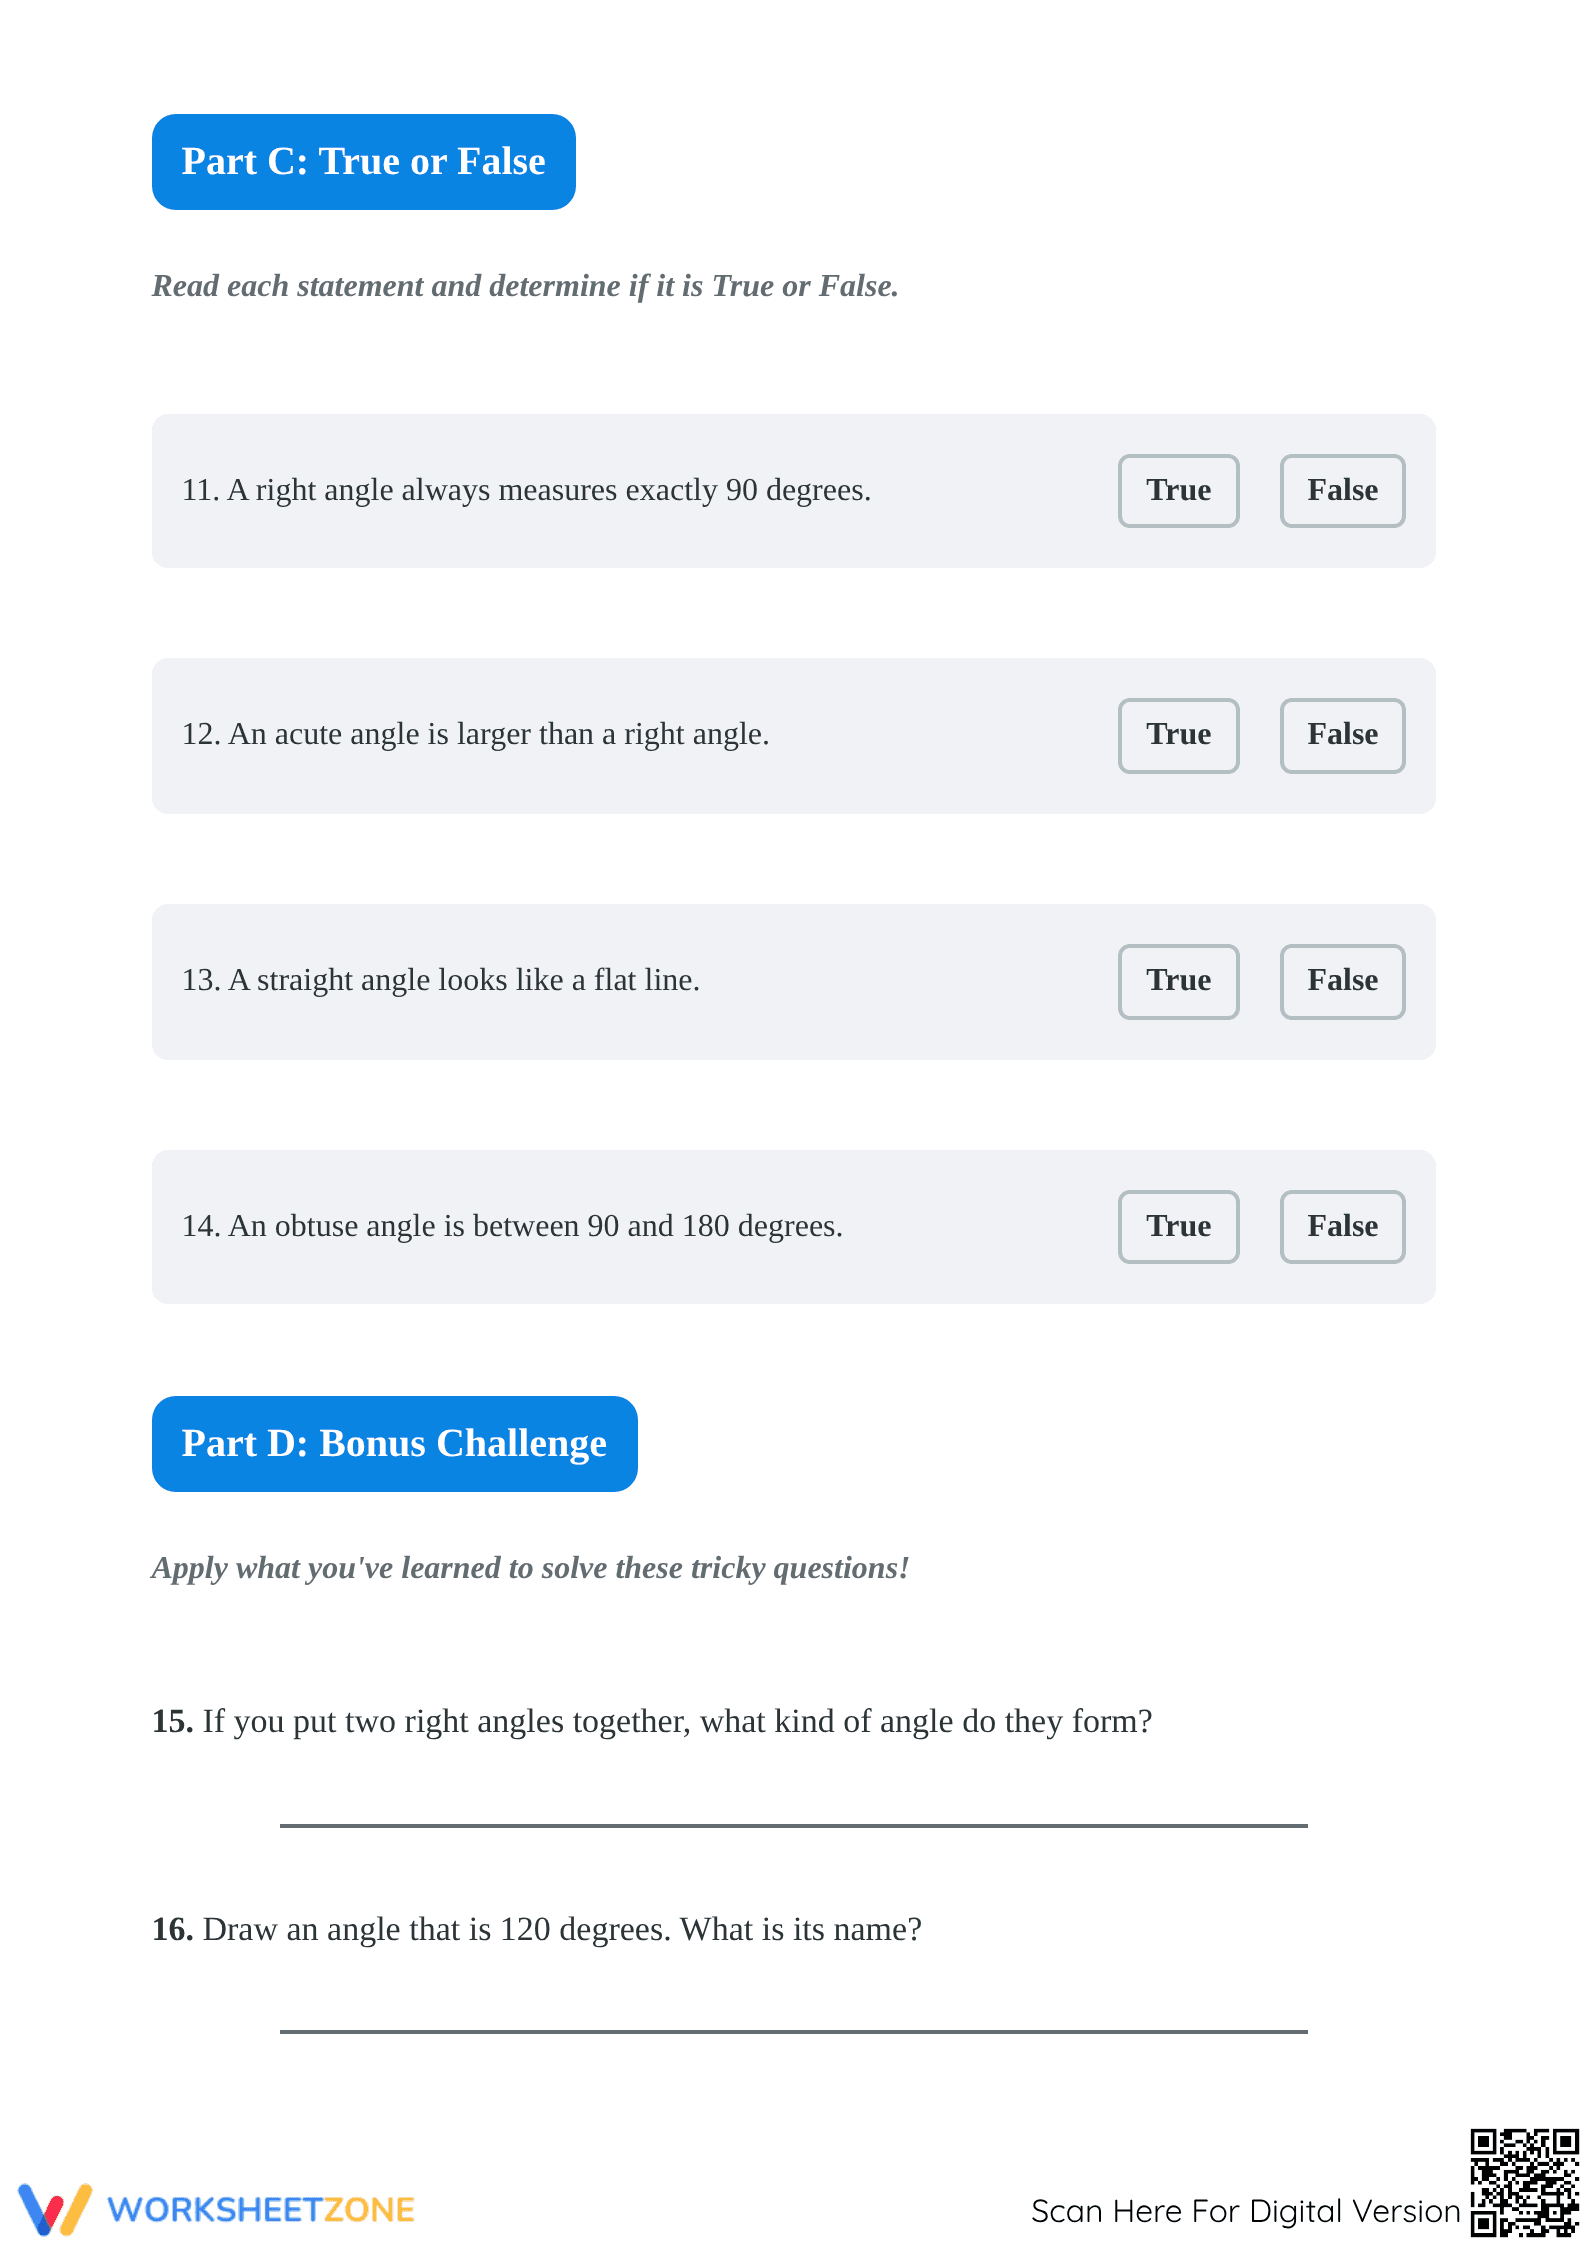
Task: Choose False for straight angle statement
Action: click(x=1342, y=981)
